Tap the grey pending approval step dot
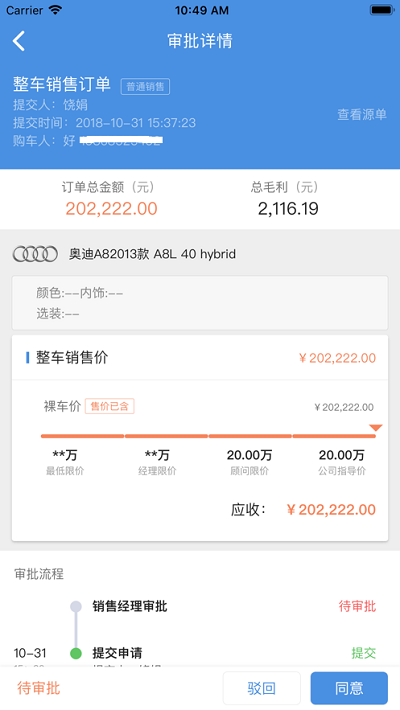400x710 pixels. pos(76,606)
